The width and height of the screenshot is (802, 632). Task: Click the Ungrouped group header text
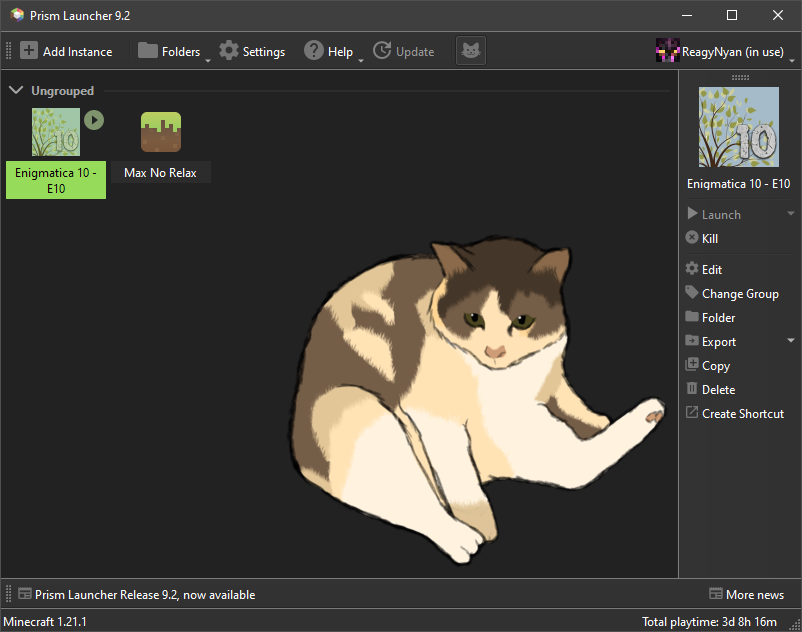pos(62,91)
